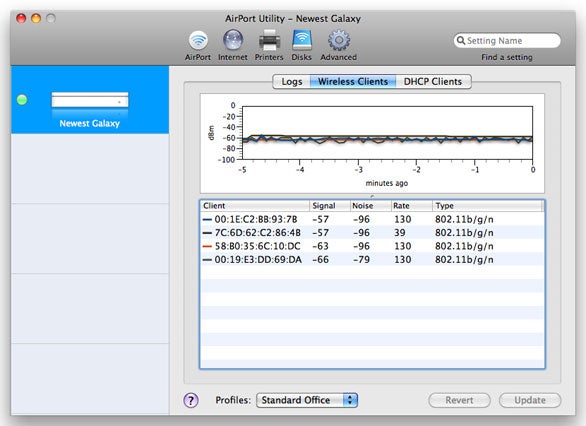The width and height of the screenshot is (586, 426).
Task: Click the help question mark button
Action: [191, 401]
